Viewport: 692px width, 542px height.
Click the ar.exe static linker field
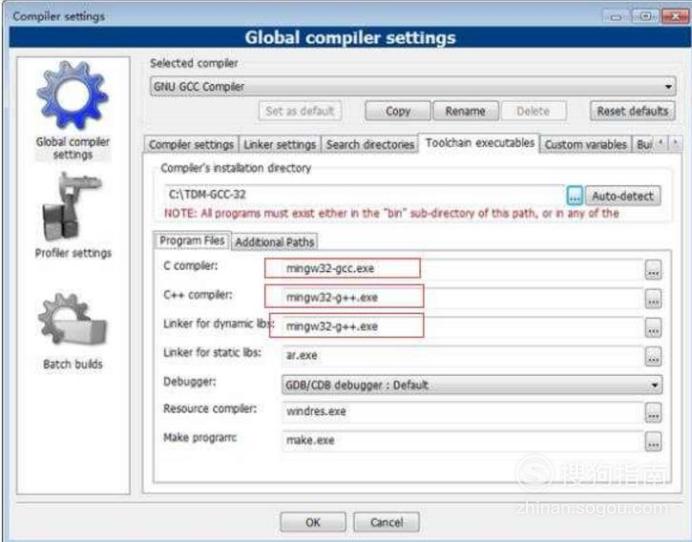click(x=463, y=355)
